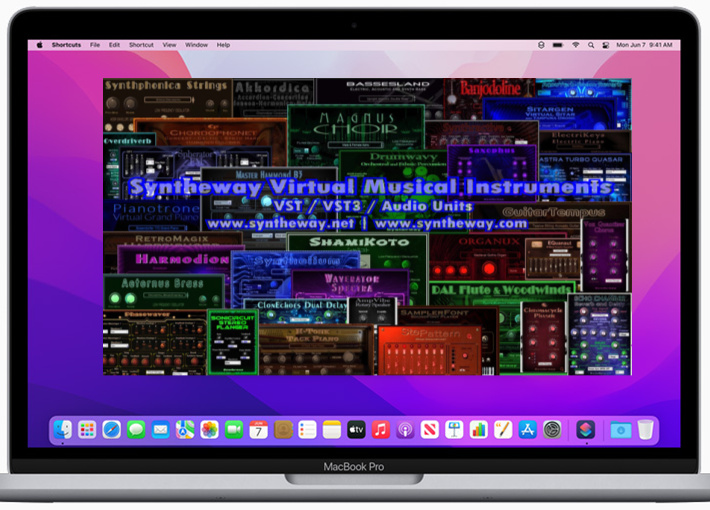Open Contacts app in the Dock
710x510 pixels.
click(x=283, y=429)
